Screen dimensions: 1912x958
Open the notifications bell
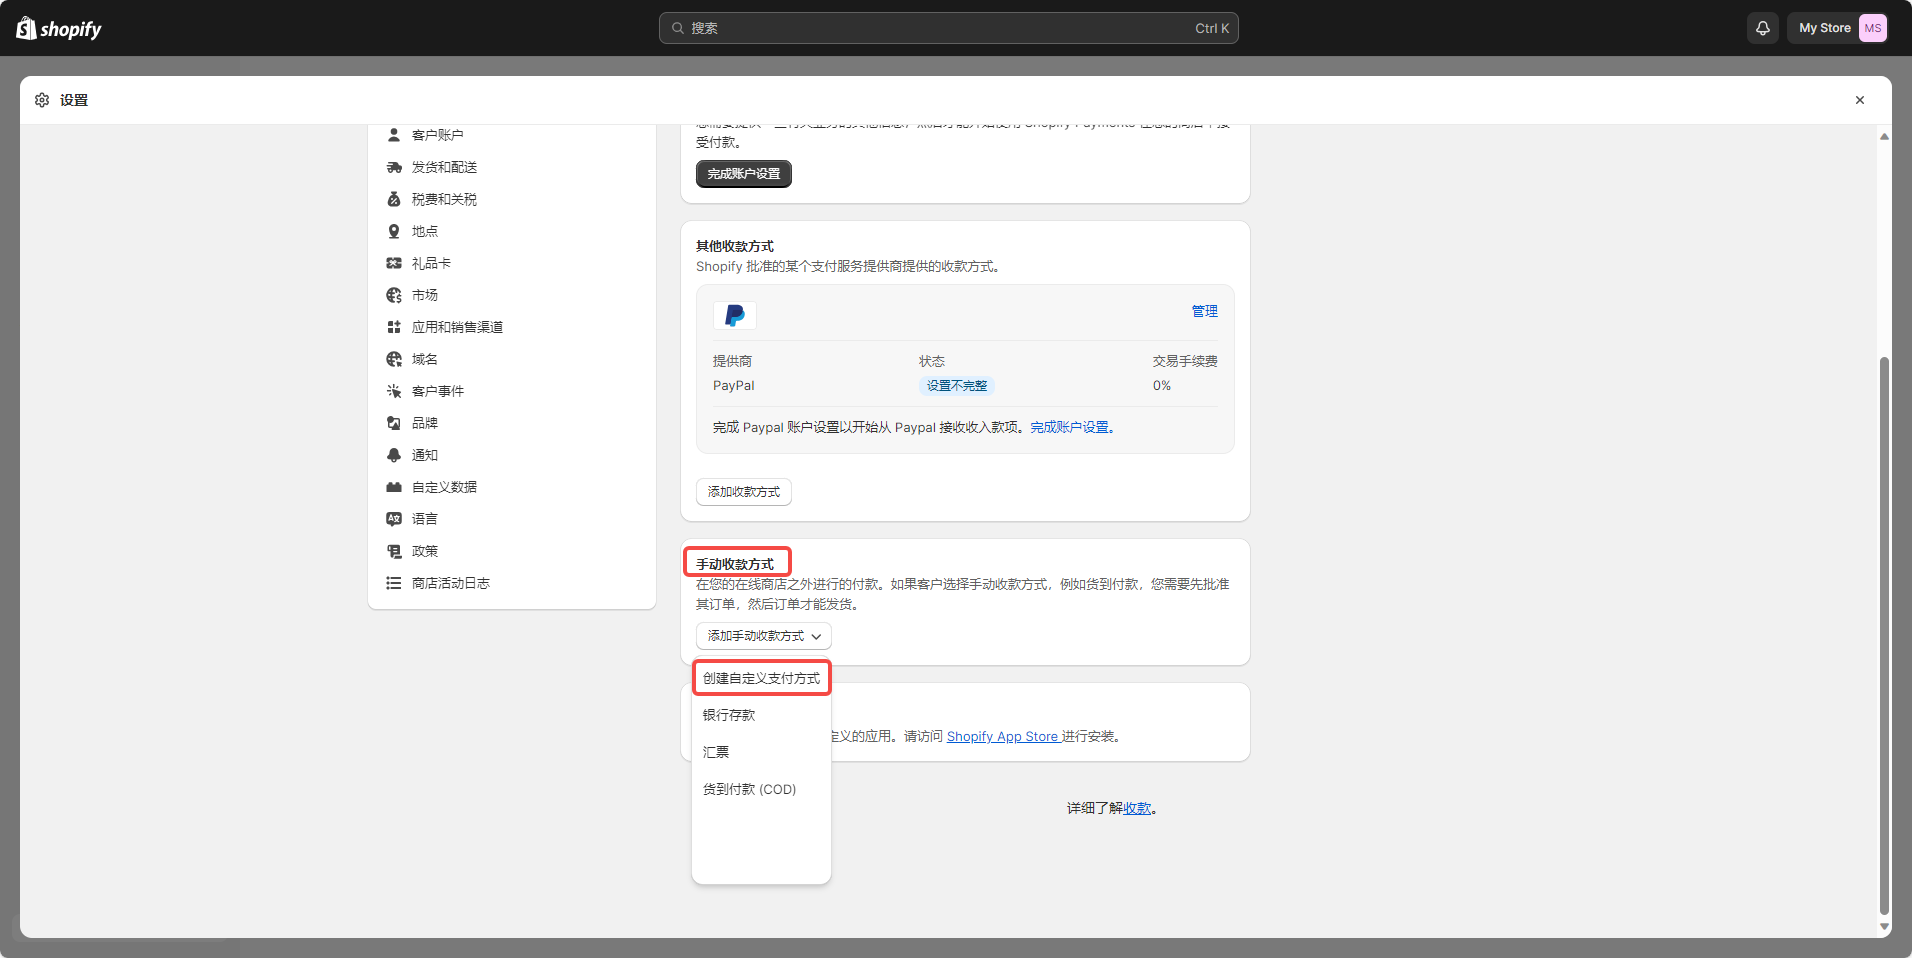1763,28
